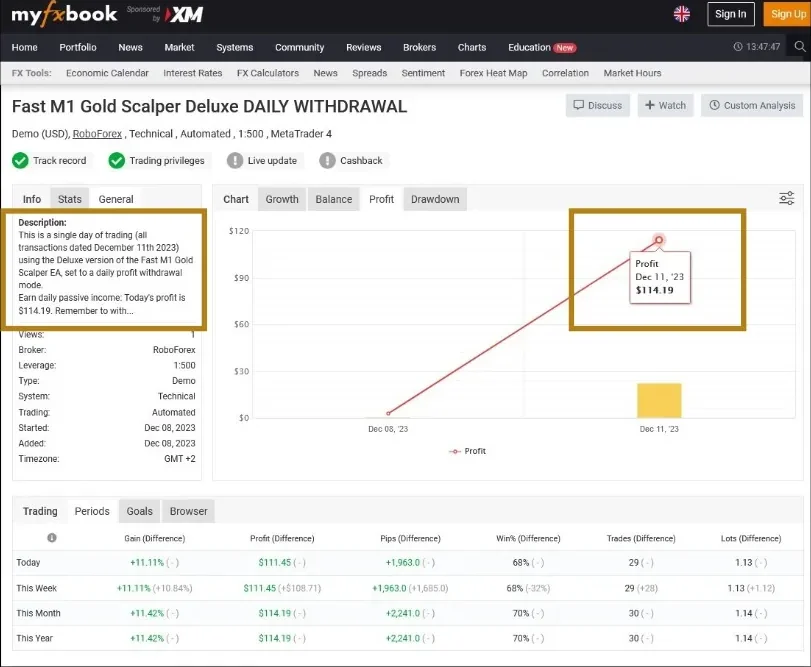811x667 pixels.
Task: Open Forex Heat Map tool
Action: pyautogui.click(x=493, y=73)
